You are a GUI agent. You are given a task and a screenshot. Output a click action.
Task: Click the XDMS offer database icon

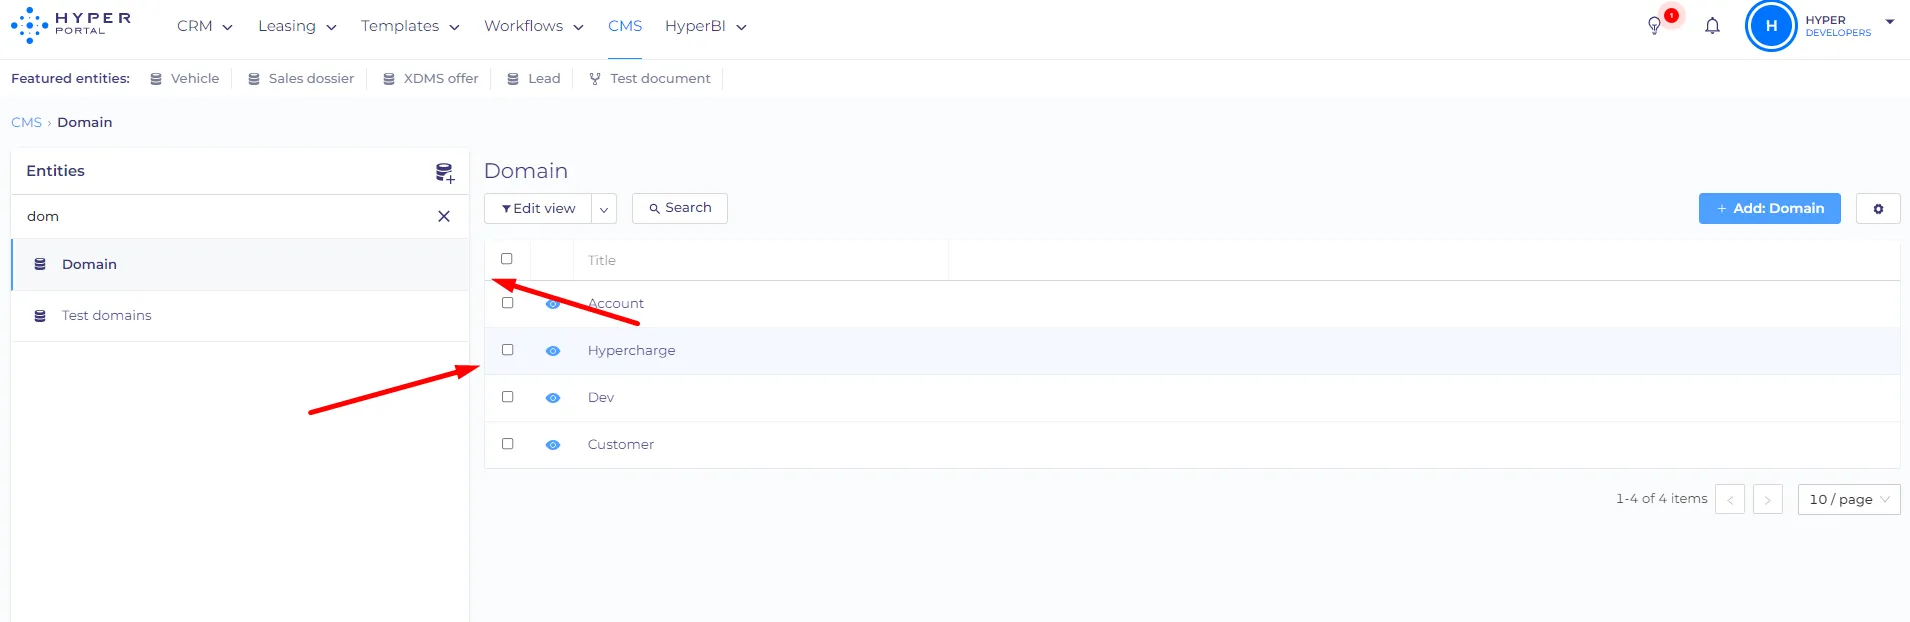point(389,79)
